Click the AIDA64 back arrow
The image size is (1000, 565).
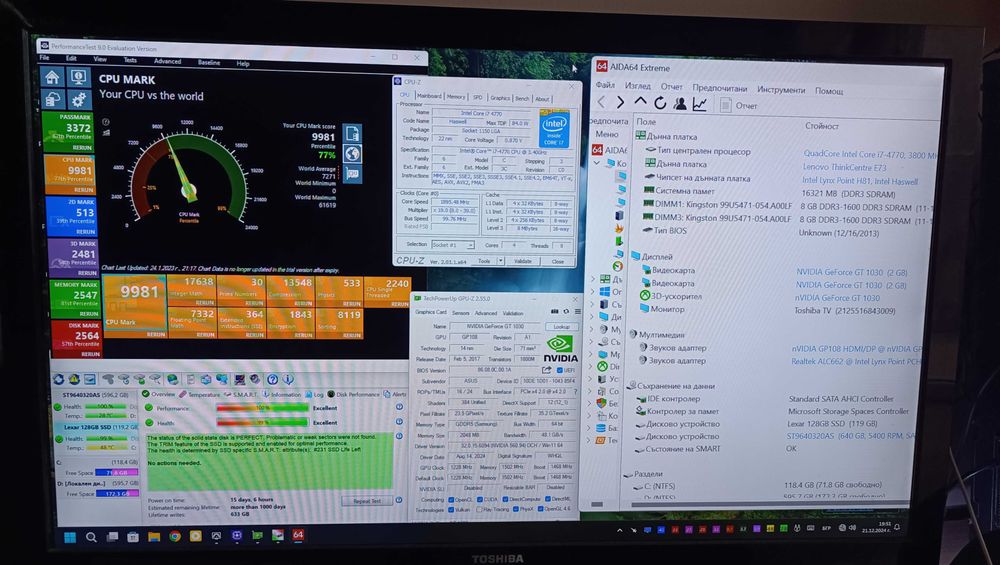click(x=601, y=102)
